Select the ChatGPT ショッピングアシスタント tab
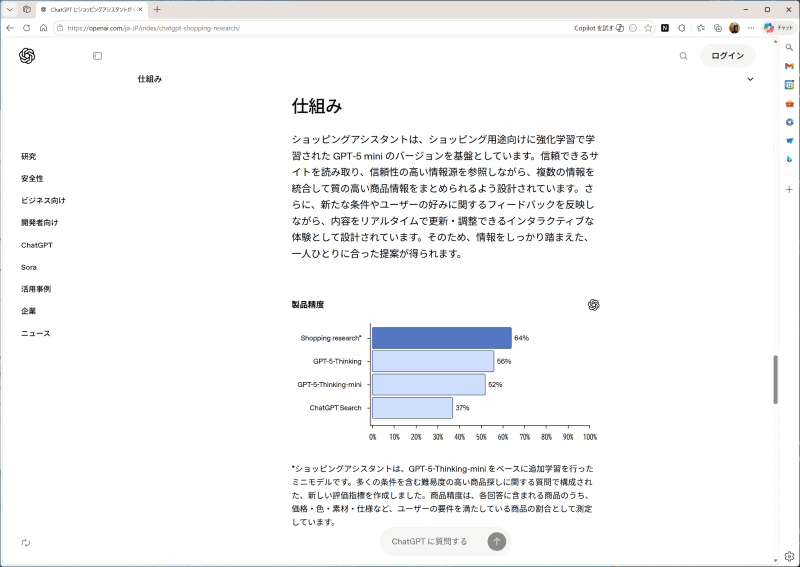The width and height of the screenshot is (800, 567). click(x=92, y=10)
